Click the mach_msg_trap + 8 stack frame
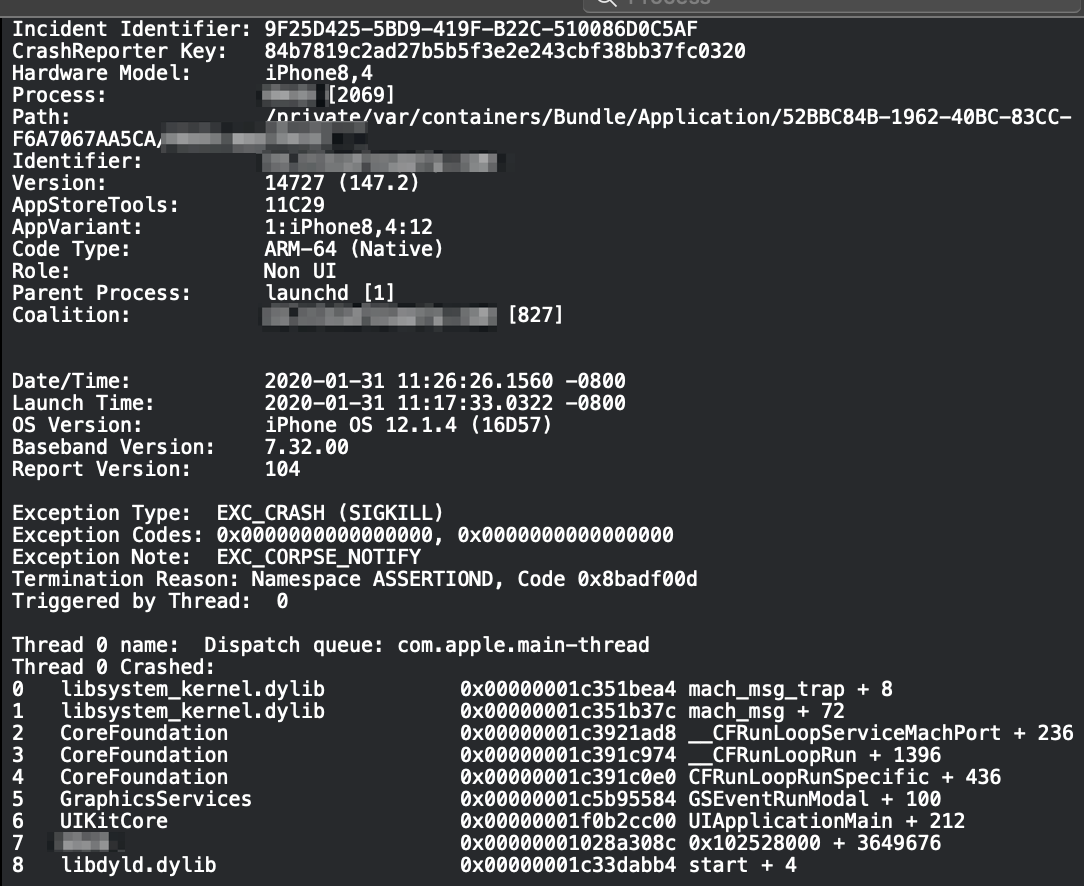The height and width of the screenshot is (886, 1084). point(452,690)
